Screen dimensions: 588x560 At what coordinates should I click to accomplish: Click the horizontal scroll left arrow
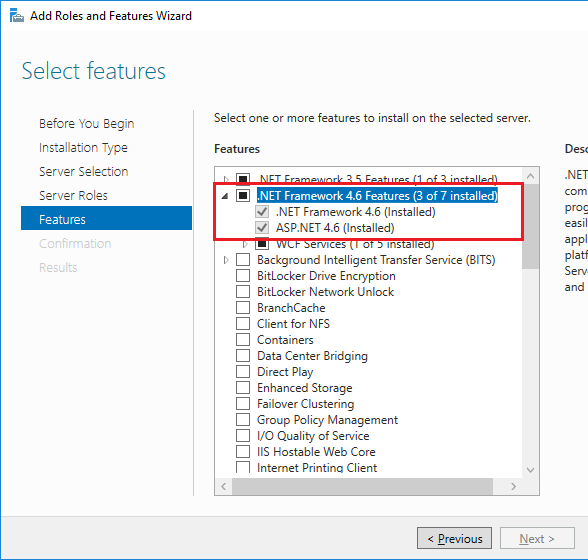[x=224, y=486]
